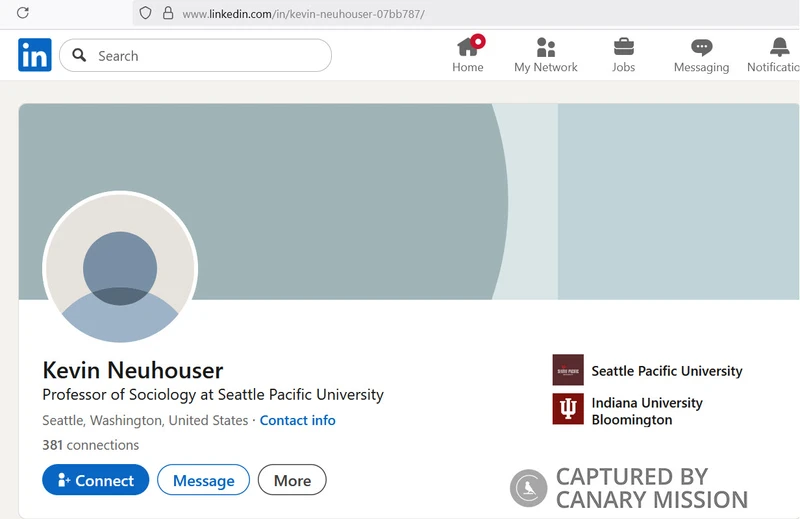
Task: Open the Contact info link
Action: (x=297, y=420)
